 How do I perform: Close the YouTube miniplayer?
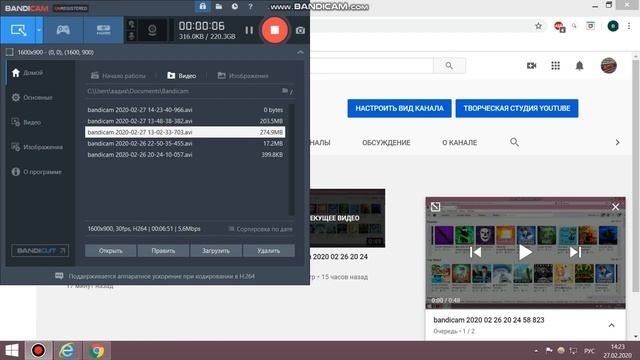[615, 207]
